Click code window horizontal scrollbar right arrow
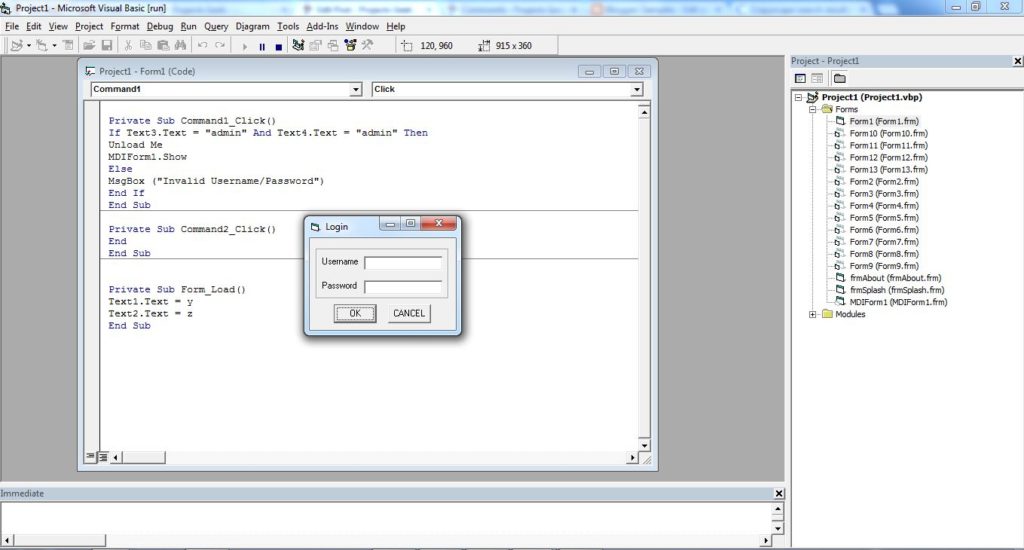The height and width of the screenshot is (550, 1024). pyautogui.click(x=632, y=458)
